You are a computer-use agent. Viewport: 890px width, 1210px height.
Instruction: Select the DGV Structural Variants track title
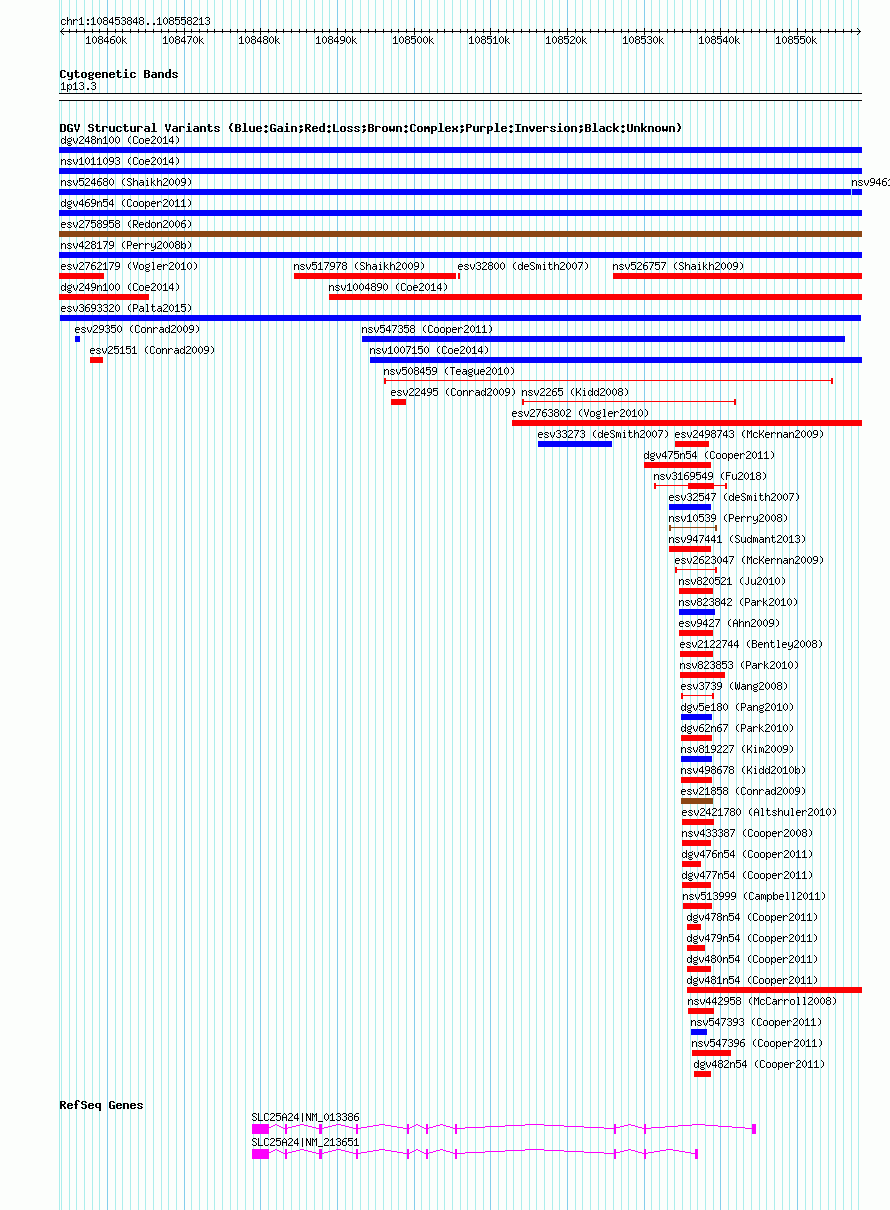[371, 128]
